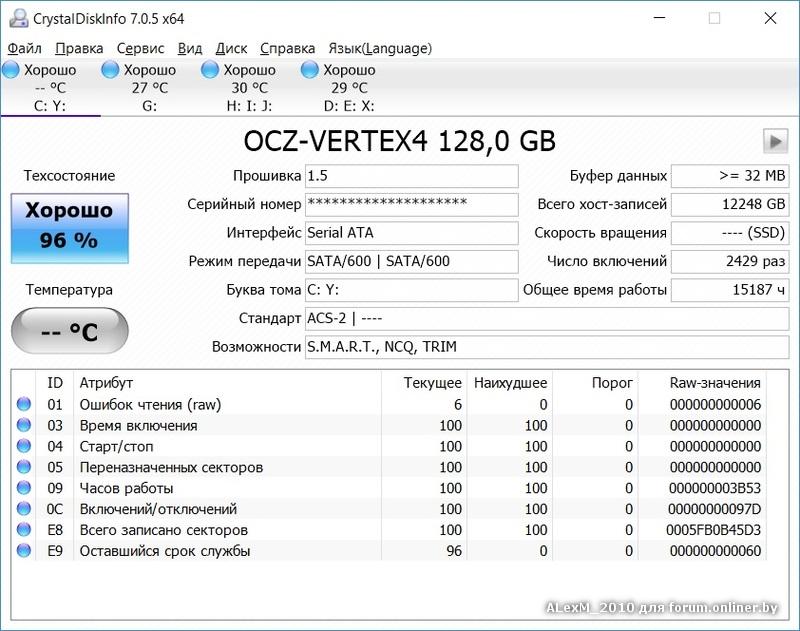Click the CrystalDiskInfo title bar app icon
This screenshot has height=631, width=800.
pyautogui.click(x=19, y=18)
